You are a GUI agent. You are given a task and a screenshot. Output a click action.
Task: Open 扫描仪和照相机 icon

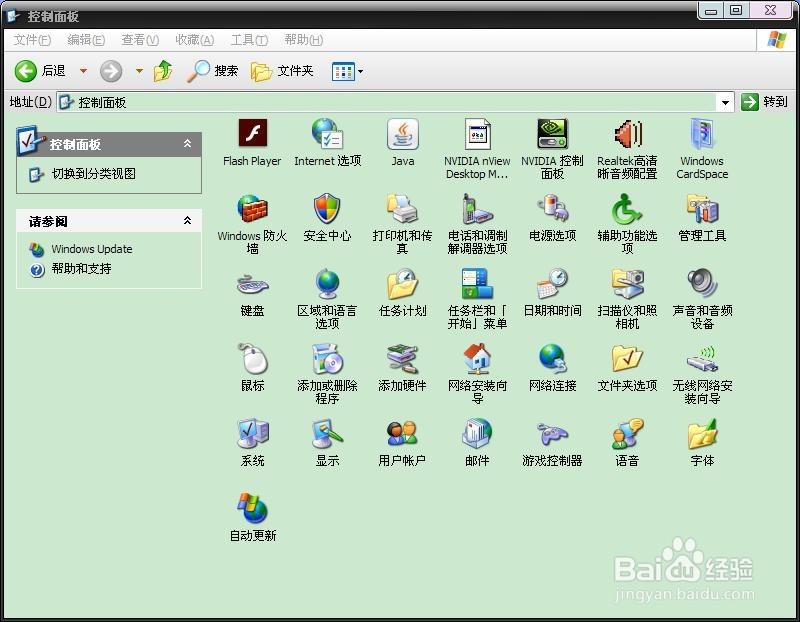coord(628,284)
